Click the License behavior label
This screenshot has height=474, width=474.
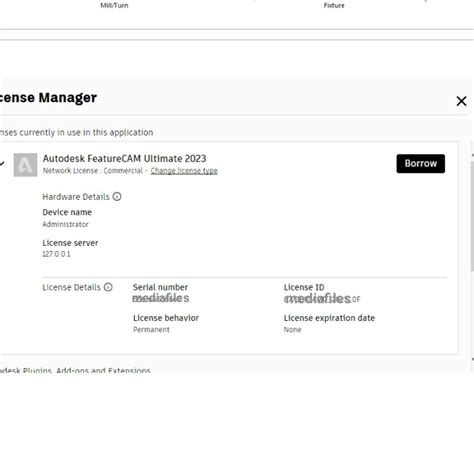click(x=166, y=318)
